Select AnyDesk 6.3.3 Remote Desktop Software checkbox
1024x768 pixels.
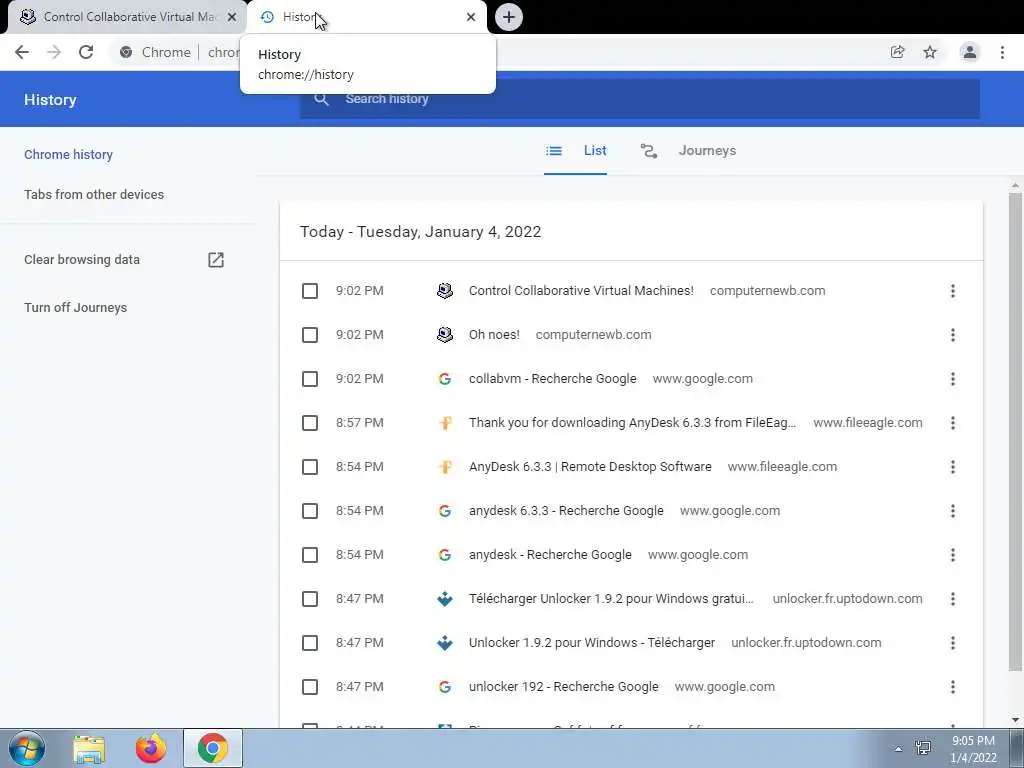click(x=310, y=467)
